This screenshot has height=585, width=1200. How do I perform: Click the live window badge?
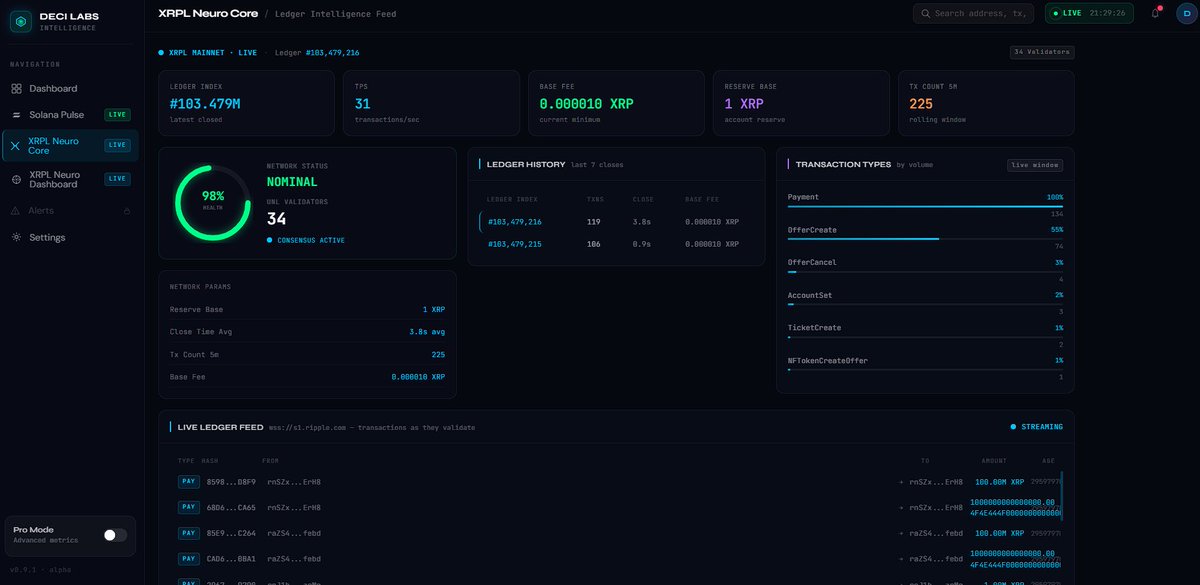(1034, 165)
